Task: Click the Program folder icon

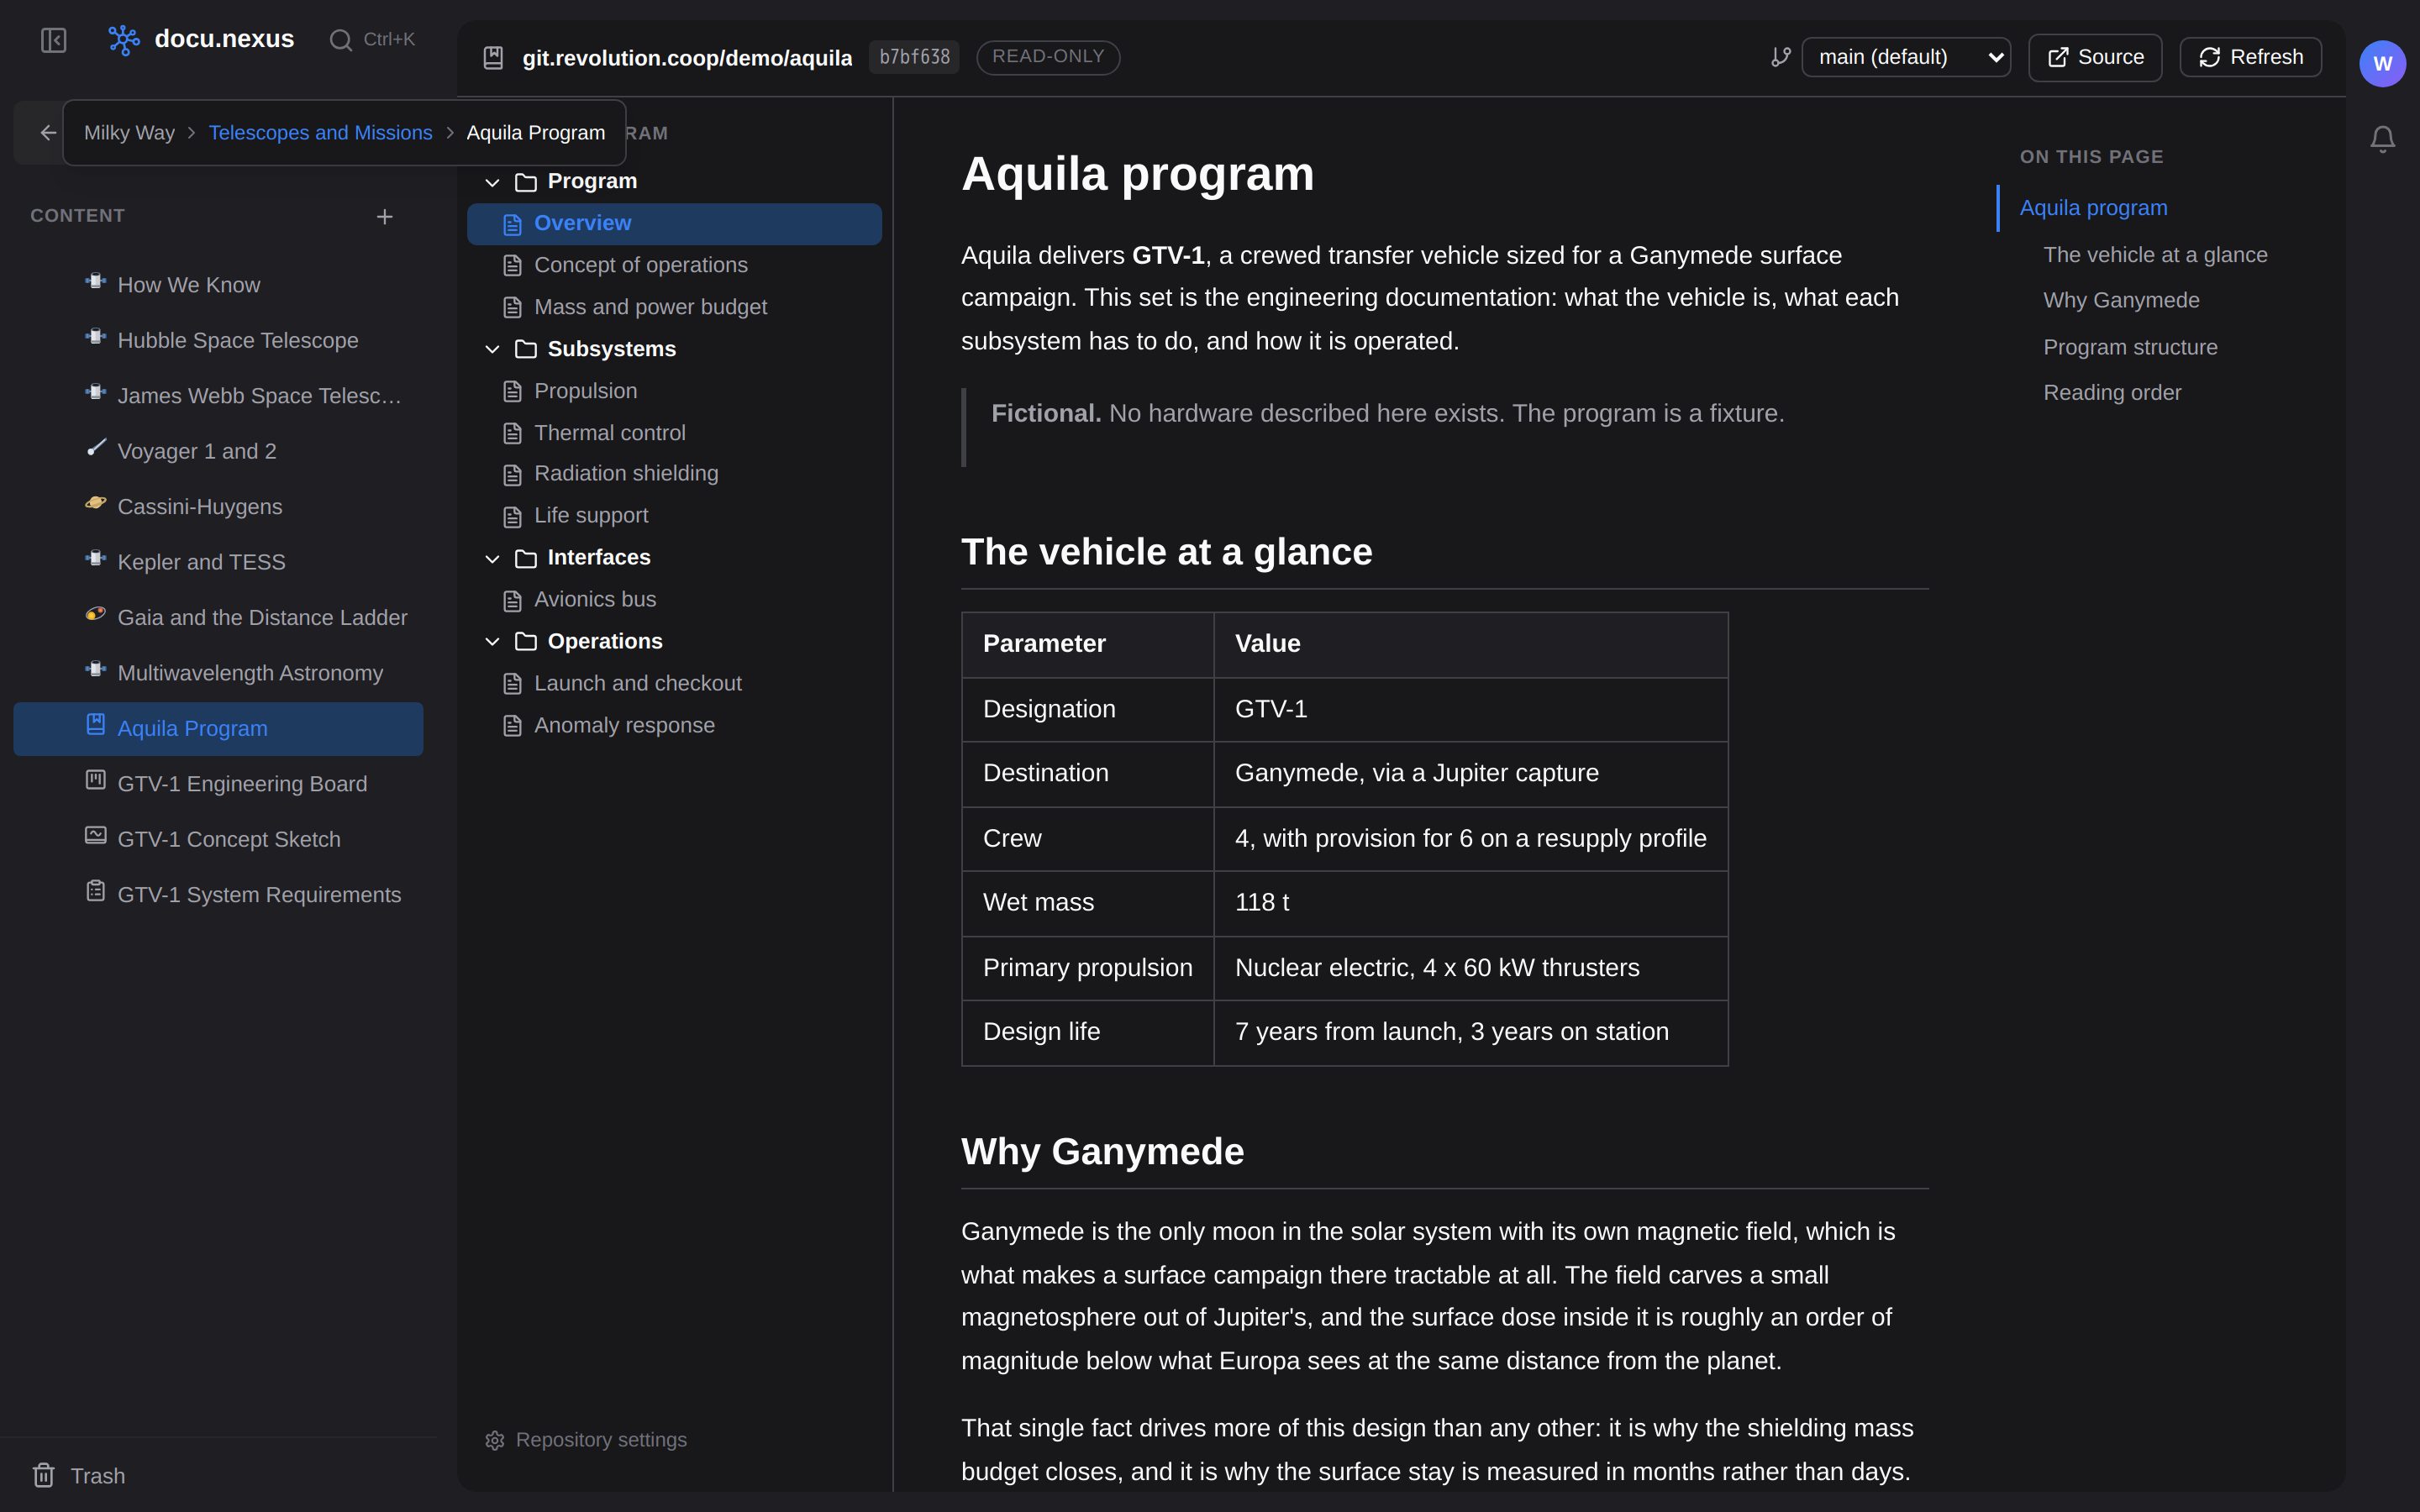Action: [x=526, y=182]
